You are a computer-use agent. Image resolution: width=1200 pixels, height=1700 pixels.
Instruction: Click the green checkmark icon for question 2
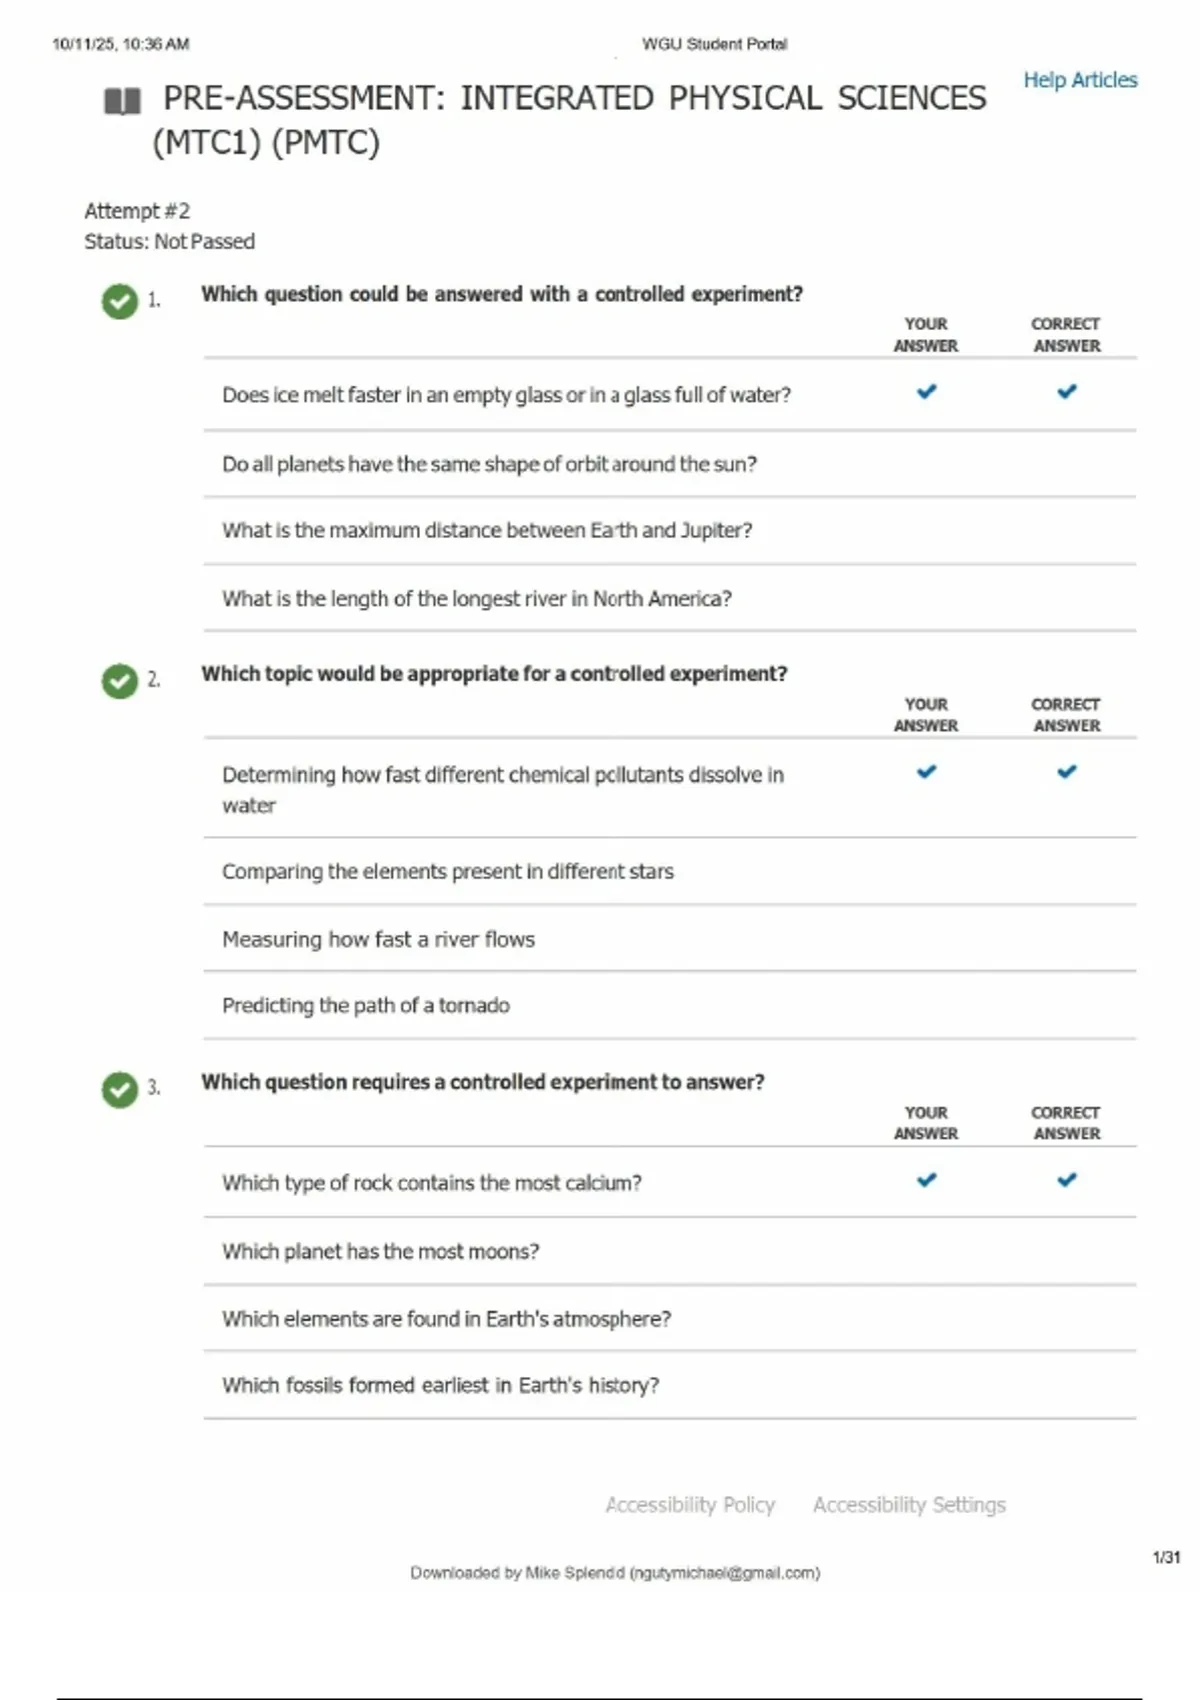(120, 681)
